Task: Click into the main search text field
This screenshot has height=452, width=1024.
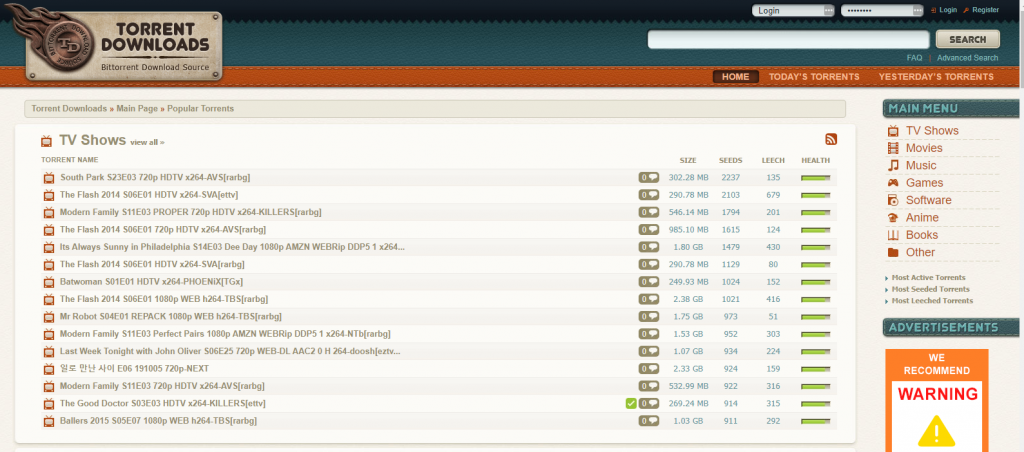Action: click(x=788, y=39)
